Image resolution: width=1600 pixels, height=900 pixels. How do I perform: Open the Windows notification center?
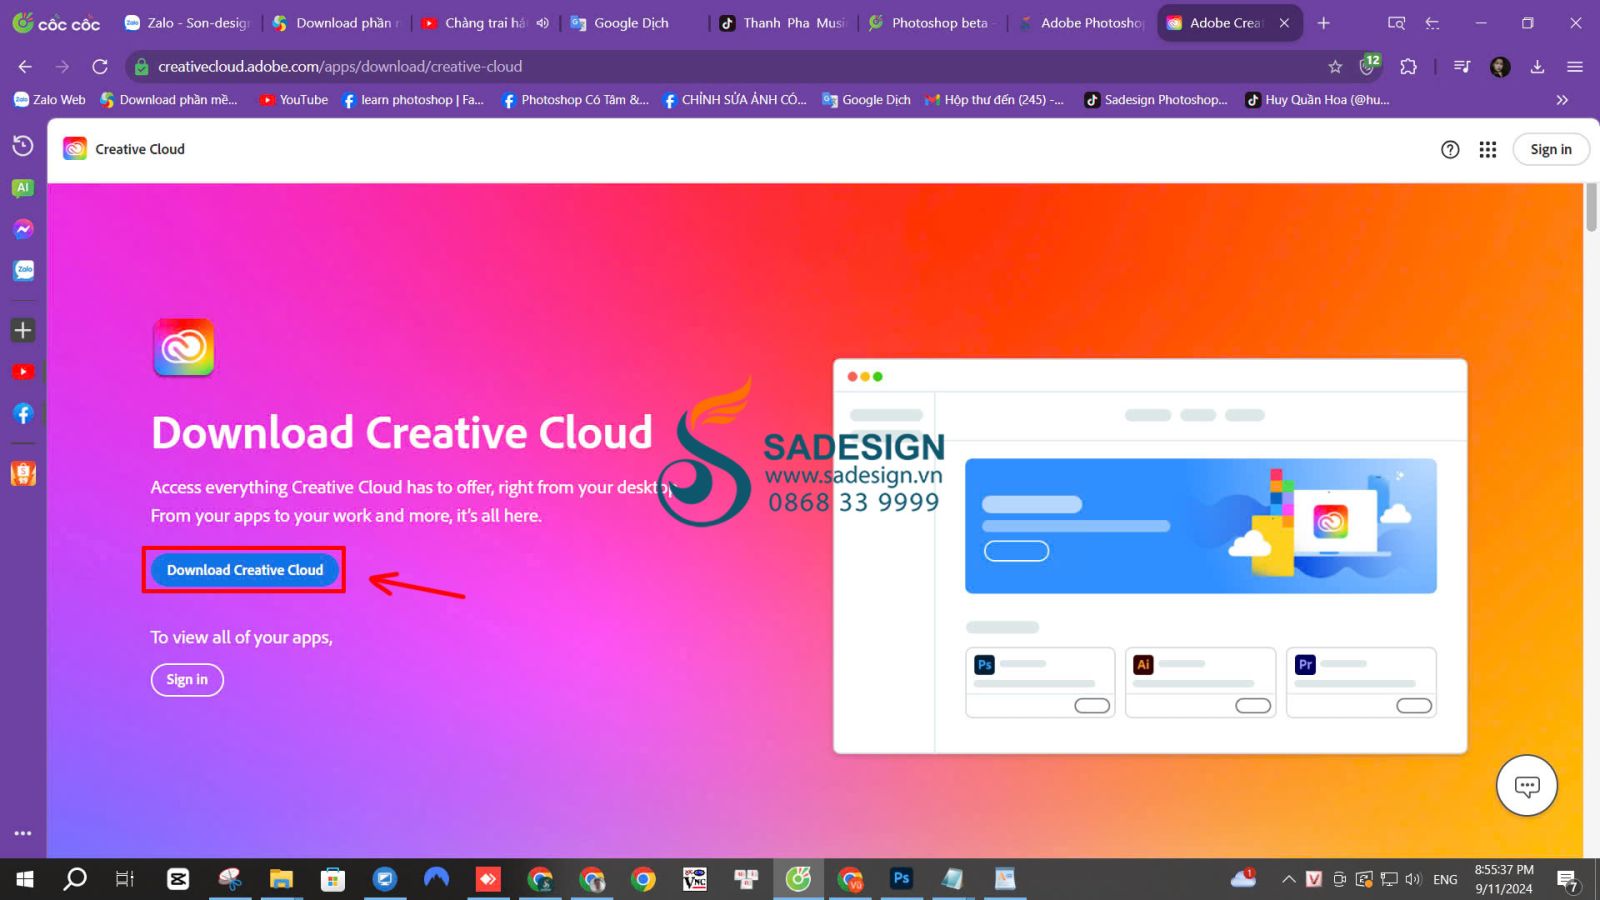click(x=1568, y=880)
